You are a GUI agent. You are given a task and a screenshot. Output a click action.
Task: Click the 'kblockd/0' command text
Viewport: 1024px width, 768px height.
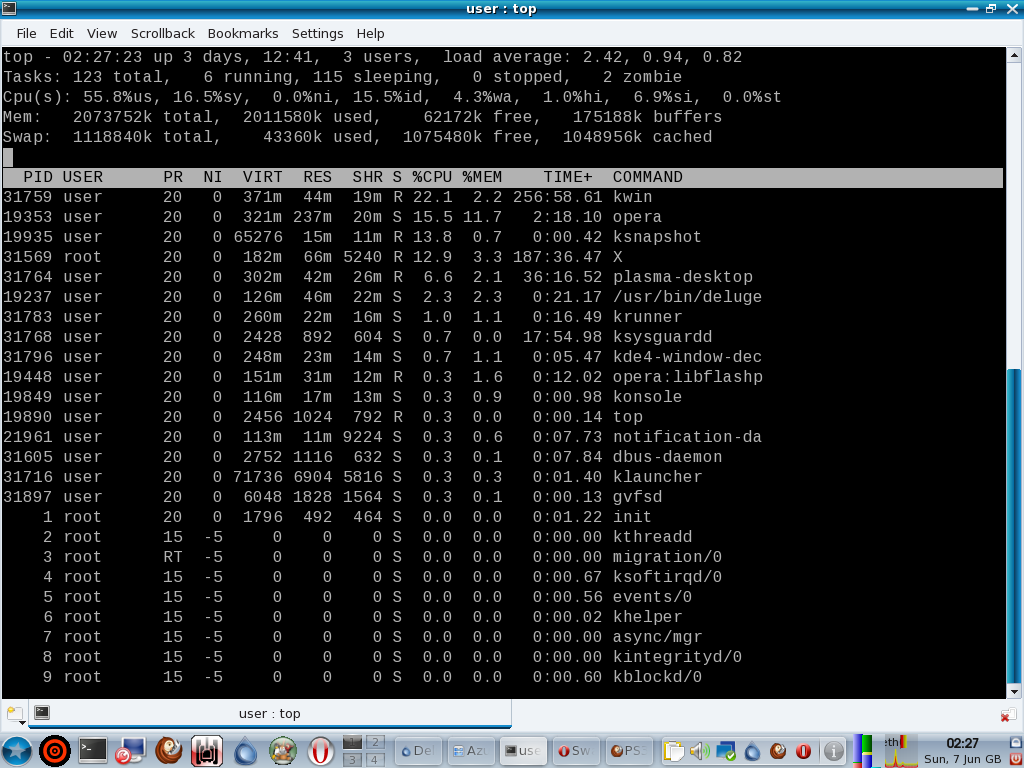coord(657,677)
